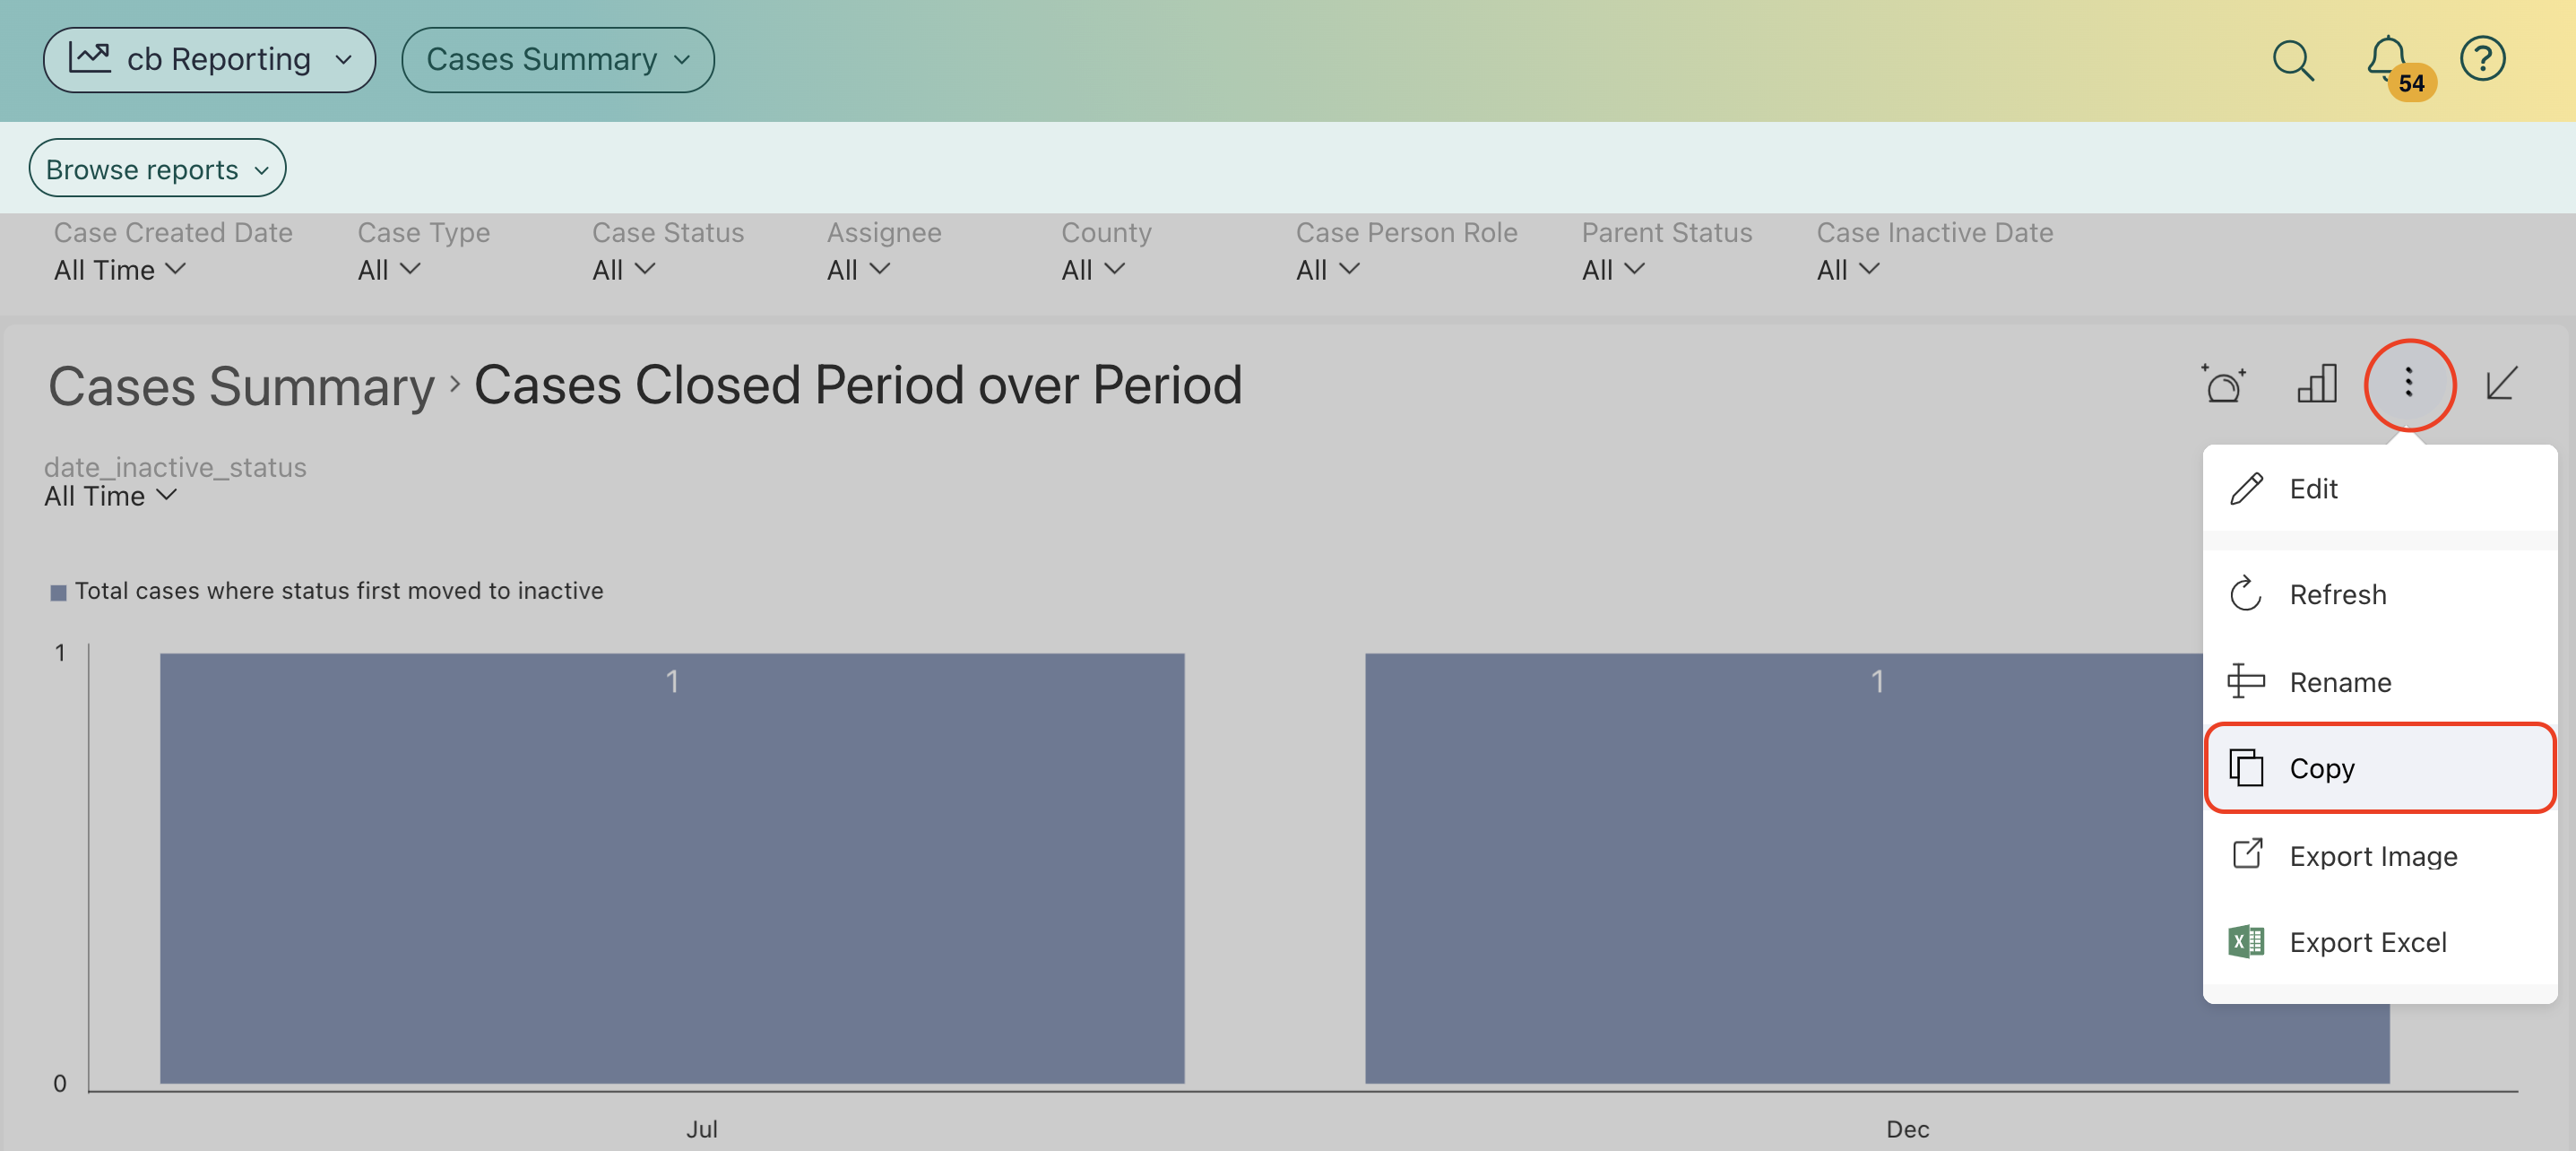Viewport: 2576px width, 1151px height.
Task: Choose Rename in the options menu
Action: [x=2339, y=682]
